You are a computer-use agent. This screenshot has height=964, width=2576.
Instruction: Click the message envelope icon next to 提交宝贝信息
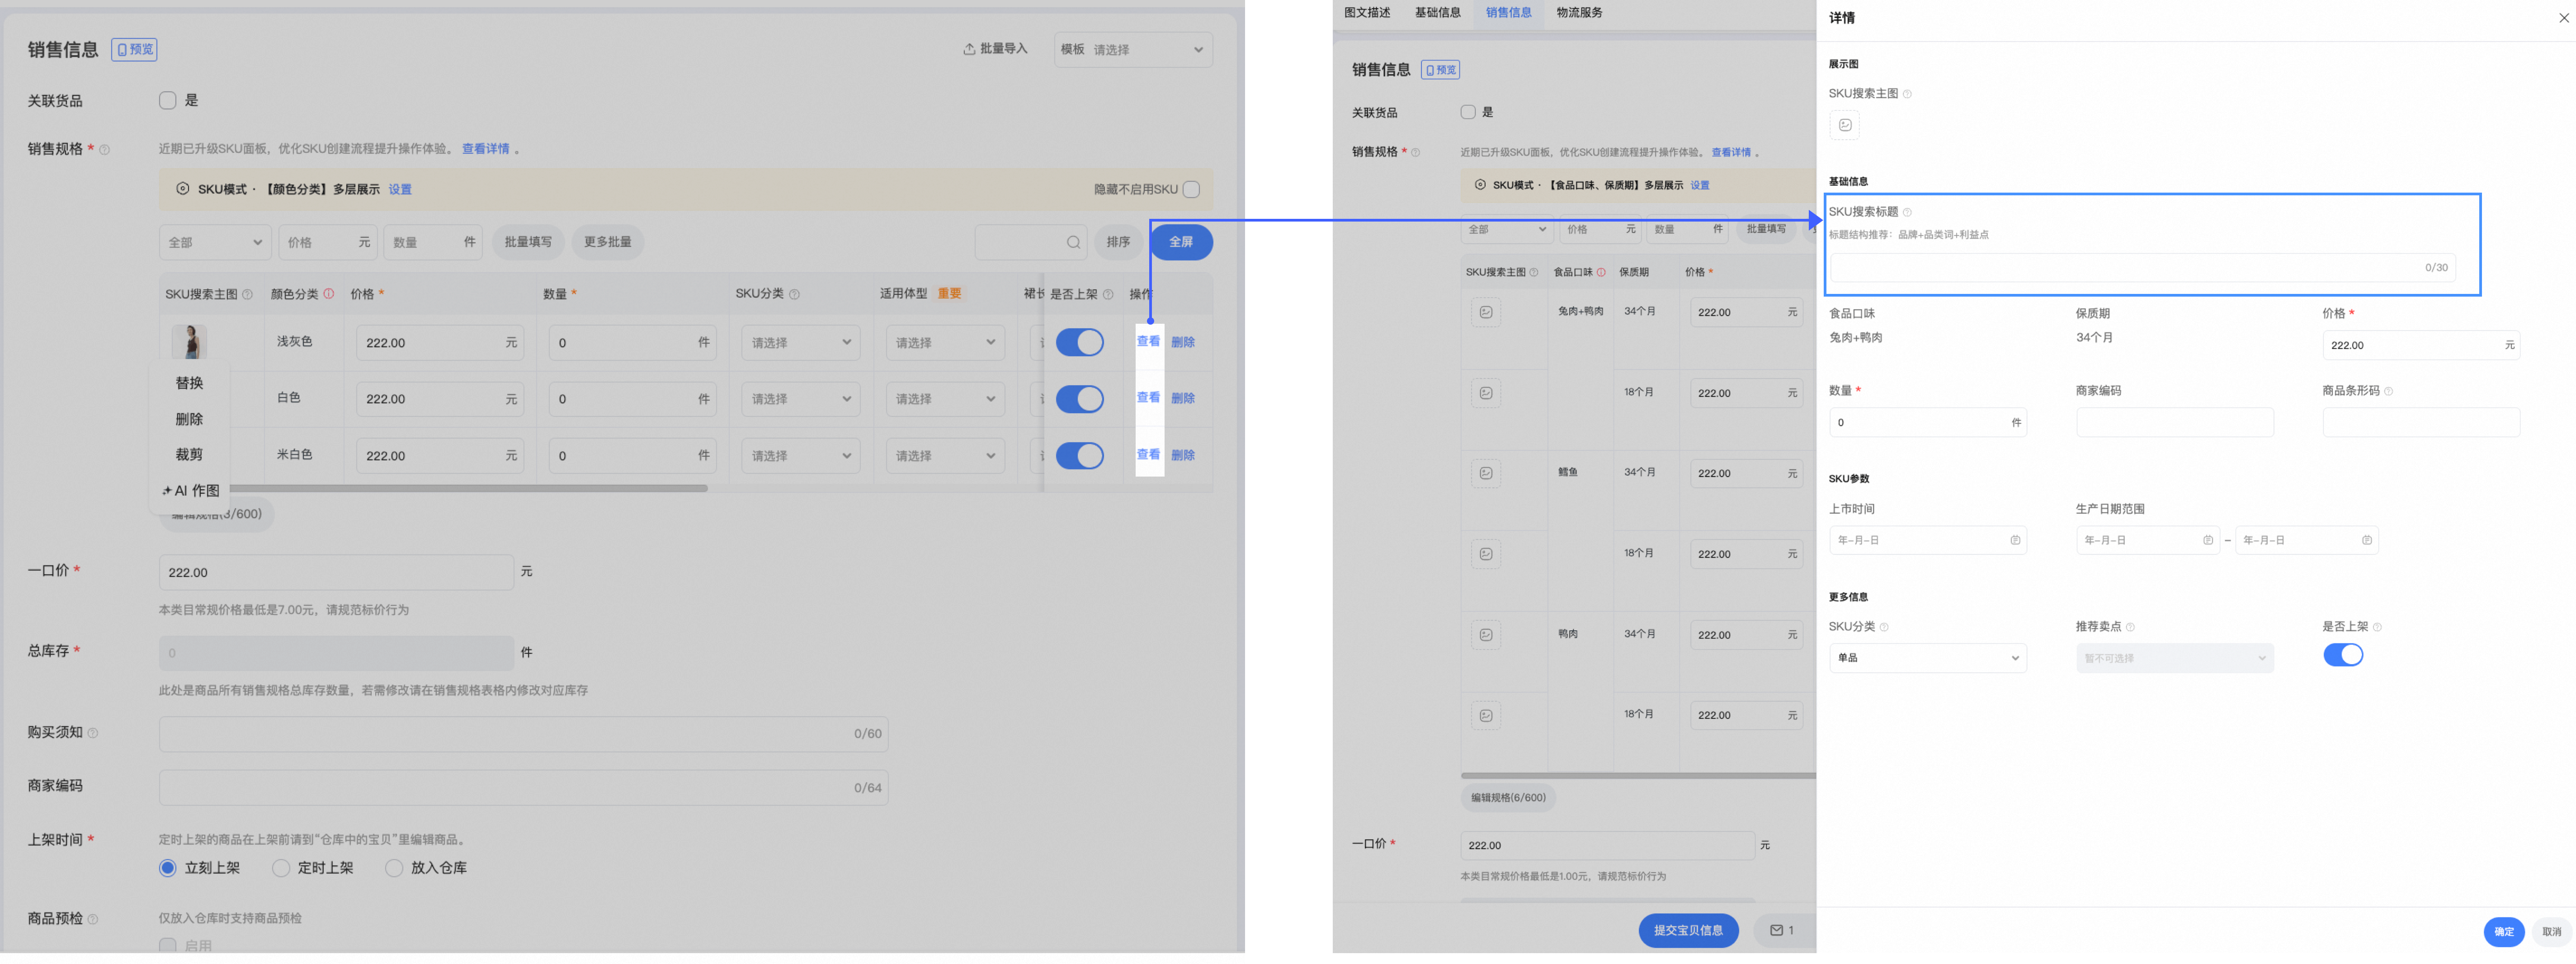point(1777,930)
